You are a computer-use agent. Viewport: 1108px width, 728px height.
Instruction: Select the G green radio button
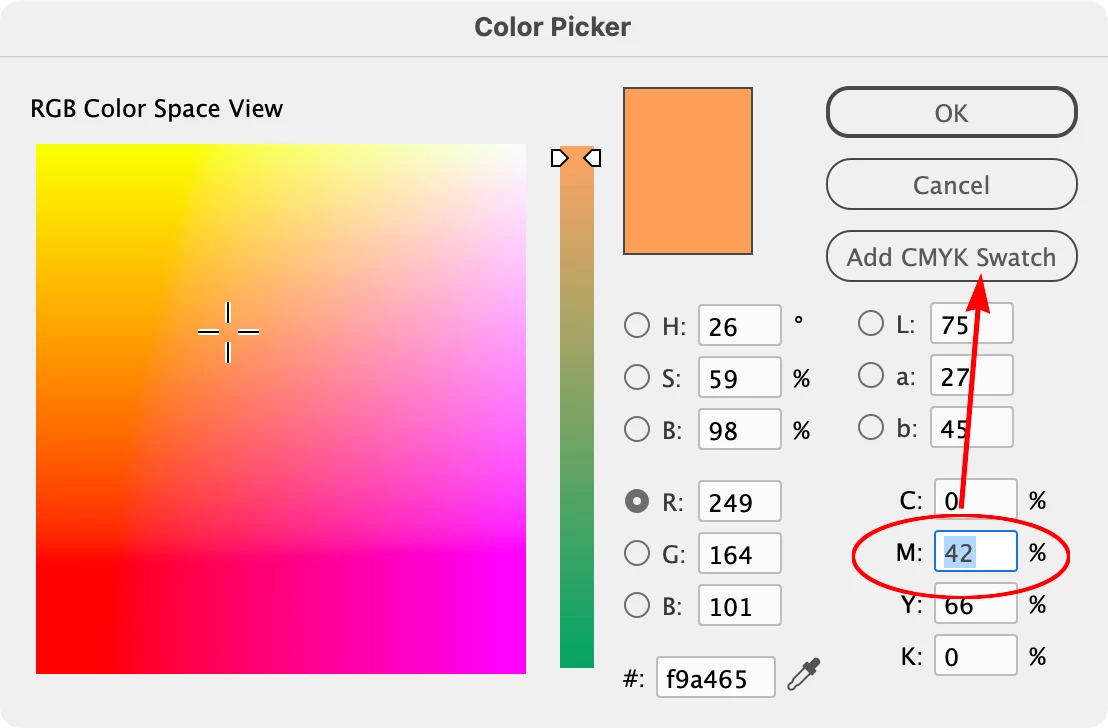point(636,552)
